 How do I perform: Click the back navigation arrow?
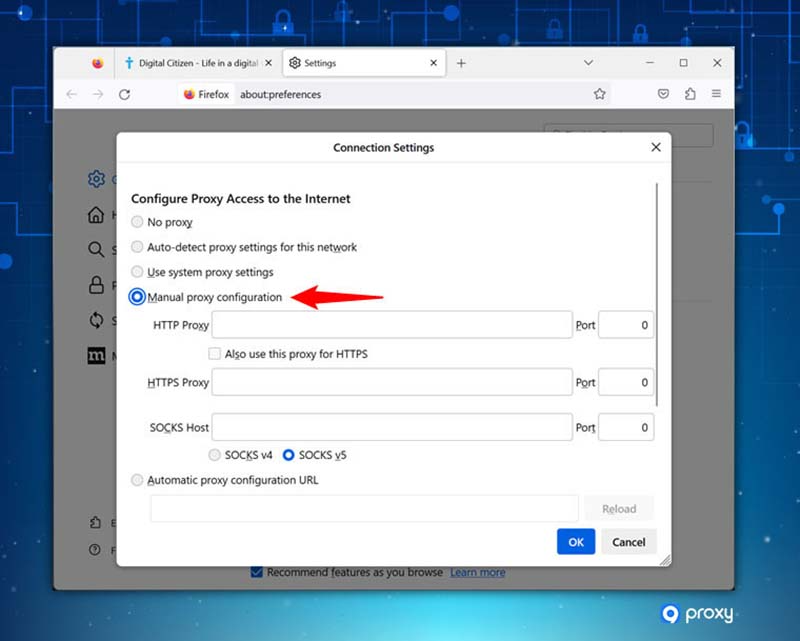71,93
